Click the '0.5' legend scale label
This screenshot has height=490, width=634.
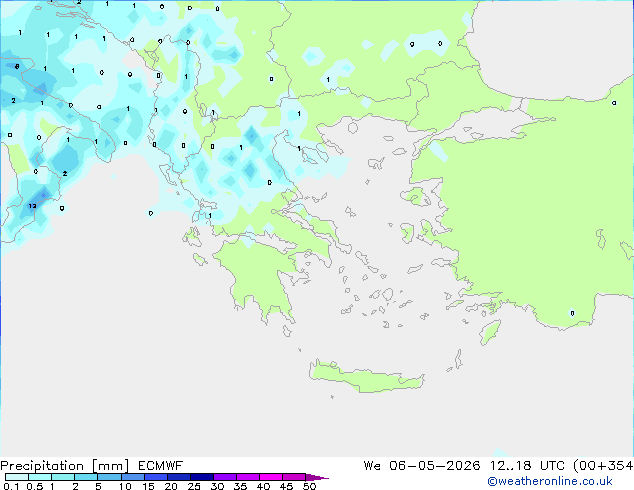(35, 486)
